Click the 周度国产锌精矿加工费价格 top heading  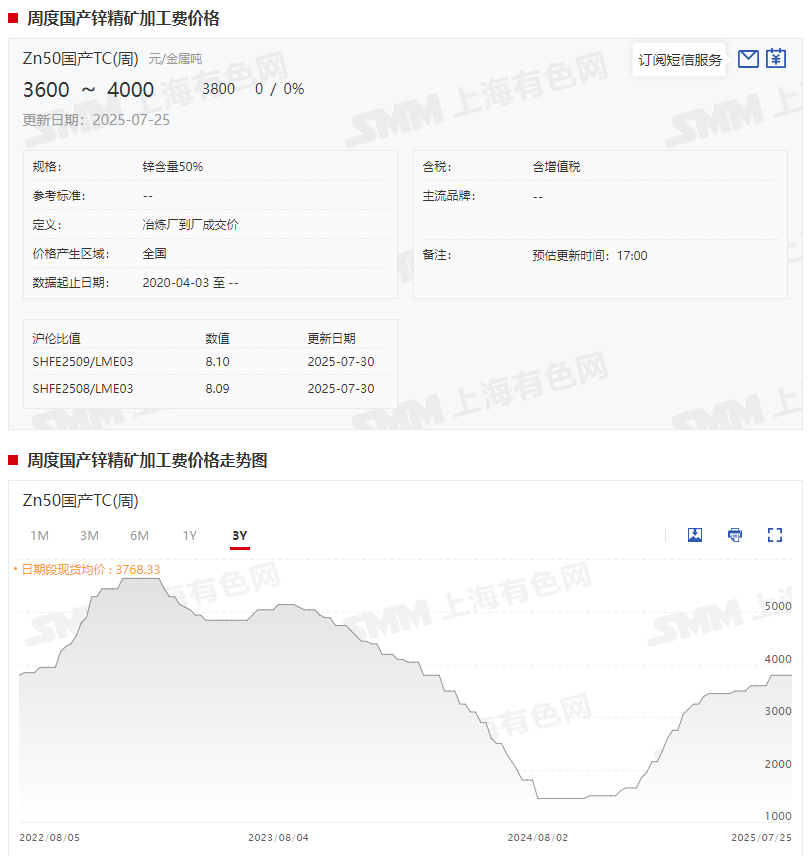[123, 19]
